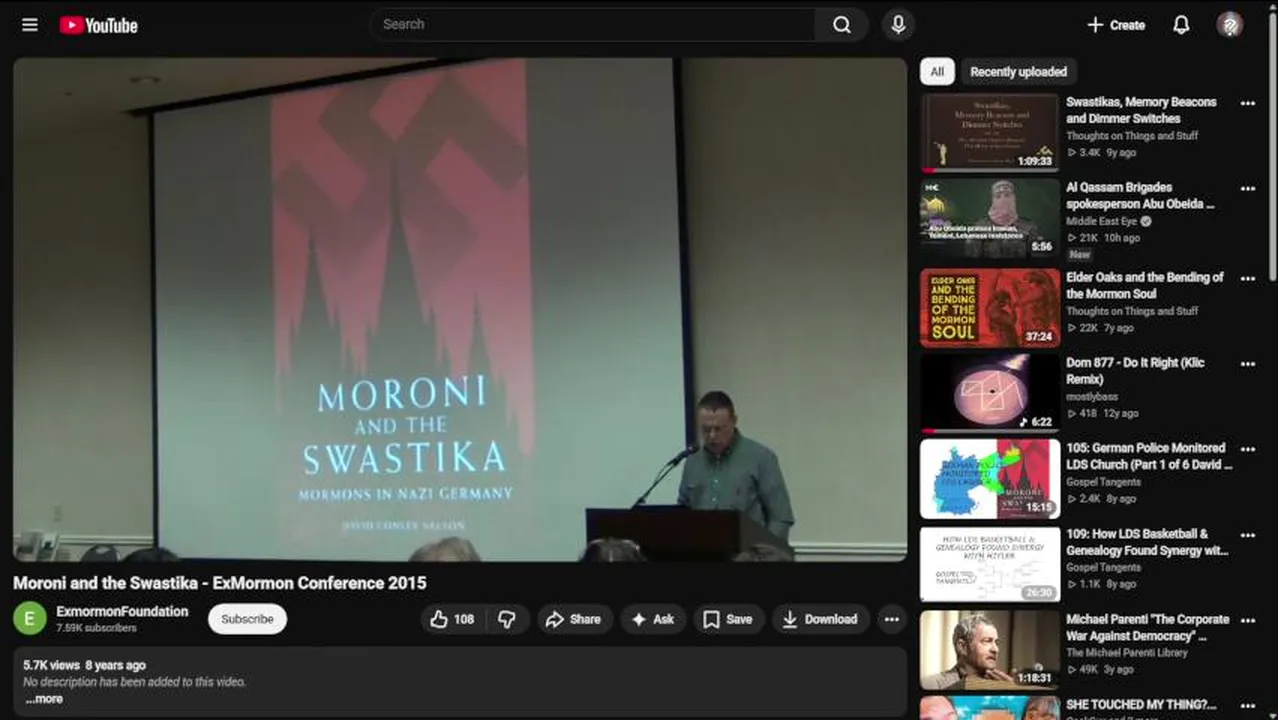Open options for SHE TOUCHED MY THING video

tap(1247, 705)
